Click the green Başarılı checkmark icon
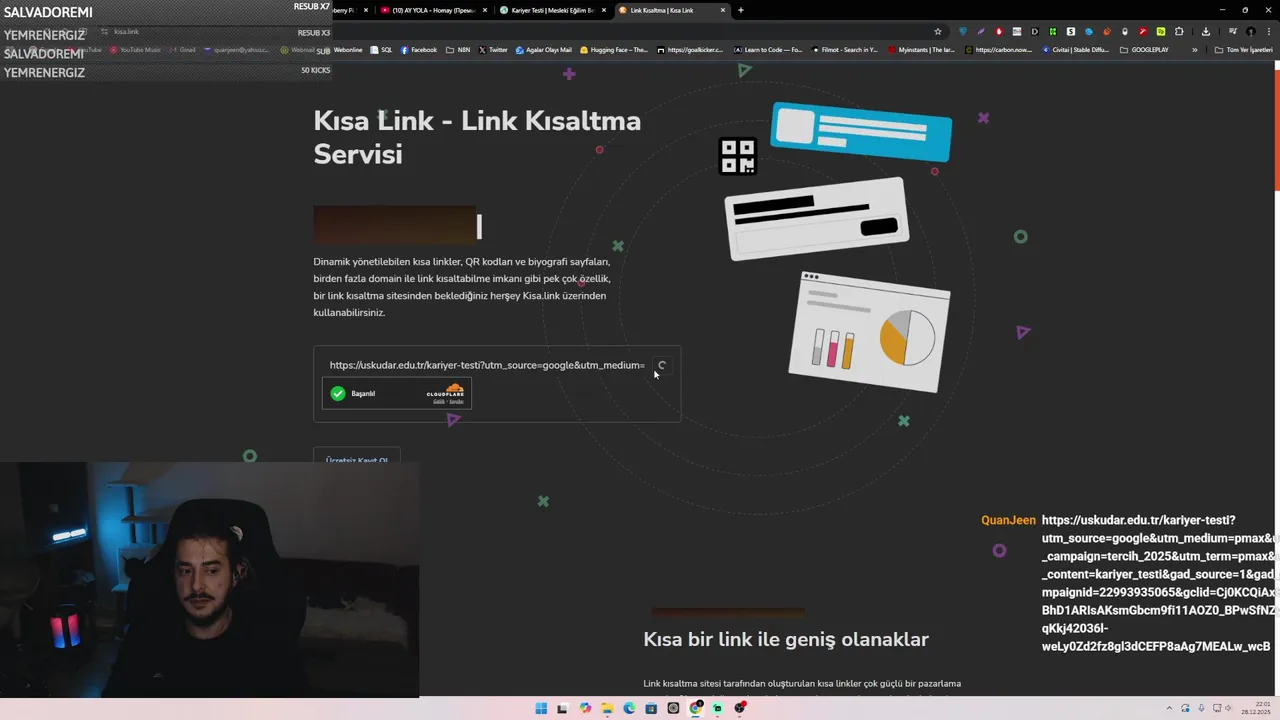 338,393
